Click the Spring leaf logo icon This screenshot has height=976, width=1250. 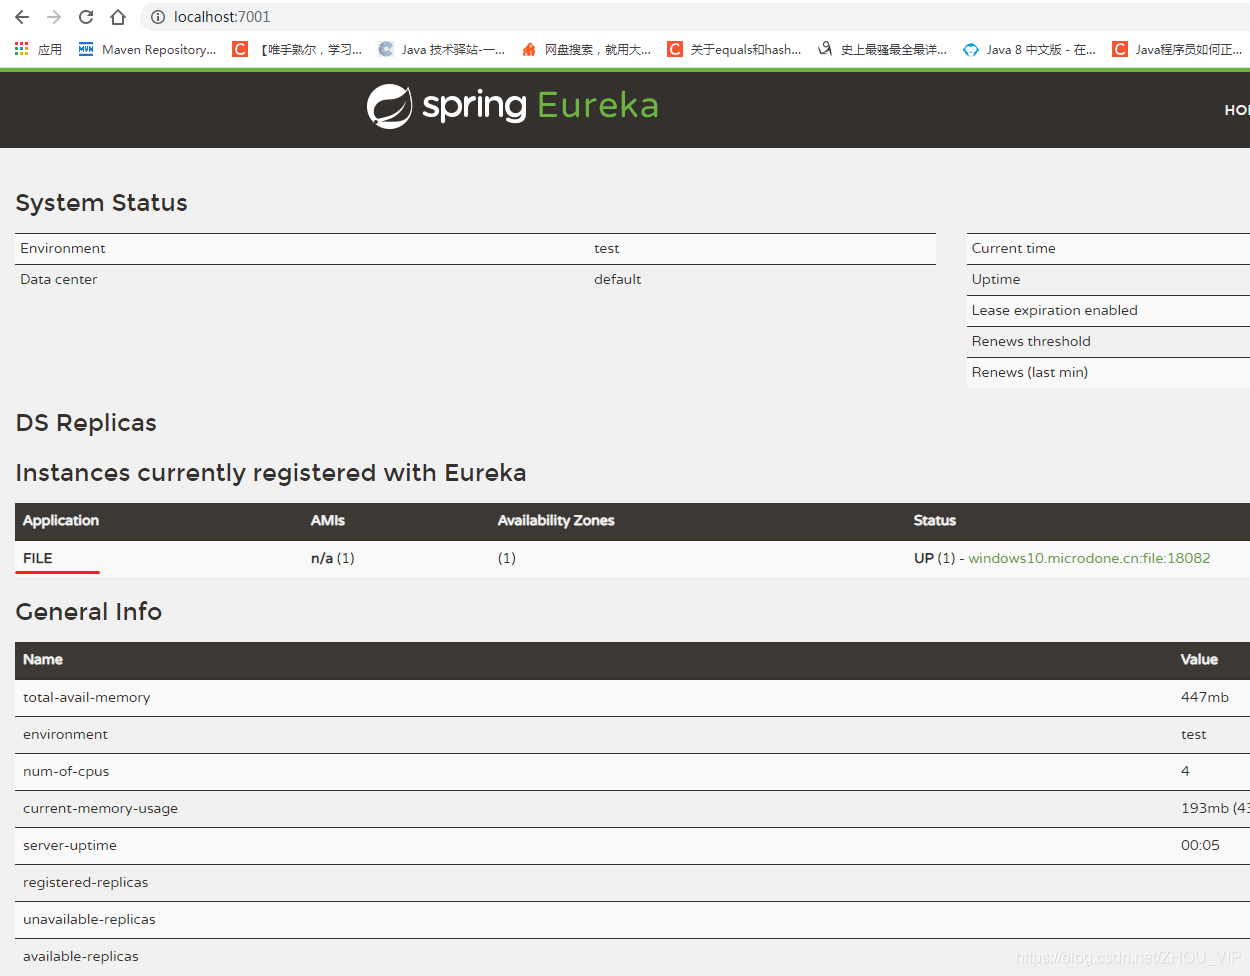pyautogui.click(x=389, y=106)
